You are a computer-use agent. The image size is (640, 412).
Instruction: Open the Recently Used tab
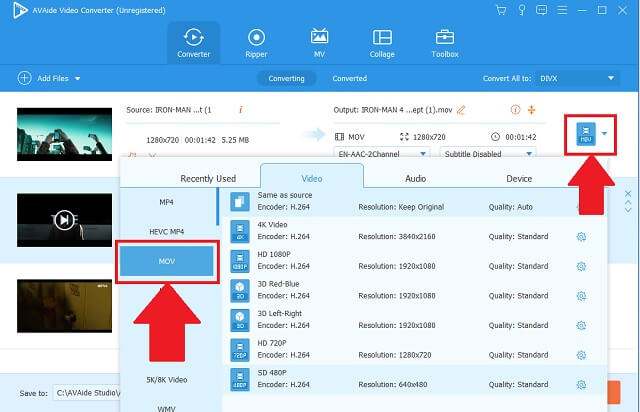(208, 178)
